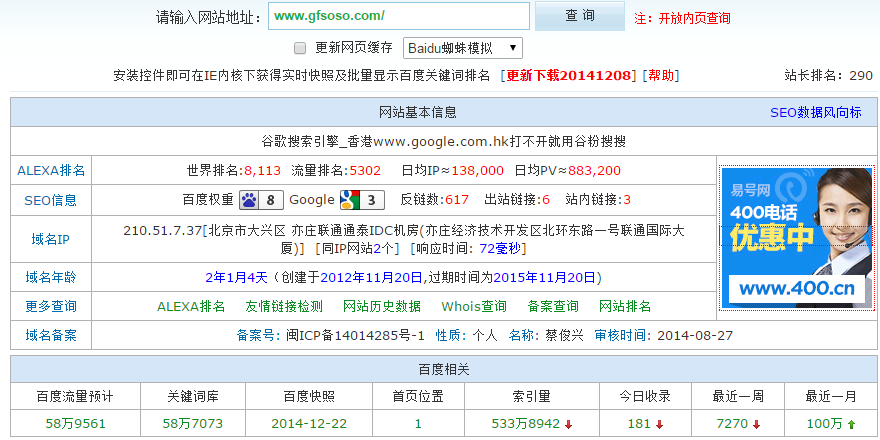This screenshot has width=880, height=440.
Task: Open 备案查询 link
Action: click(x=553, y=306)
